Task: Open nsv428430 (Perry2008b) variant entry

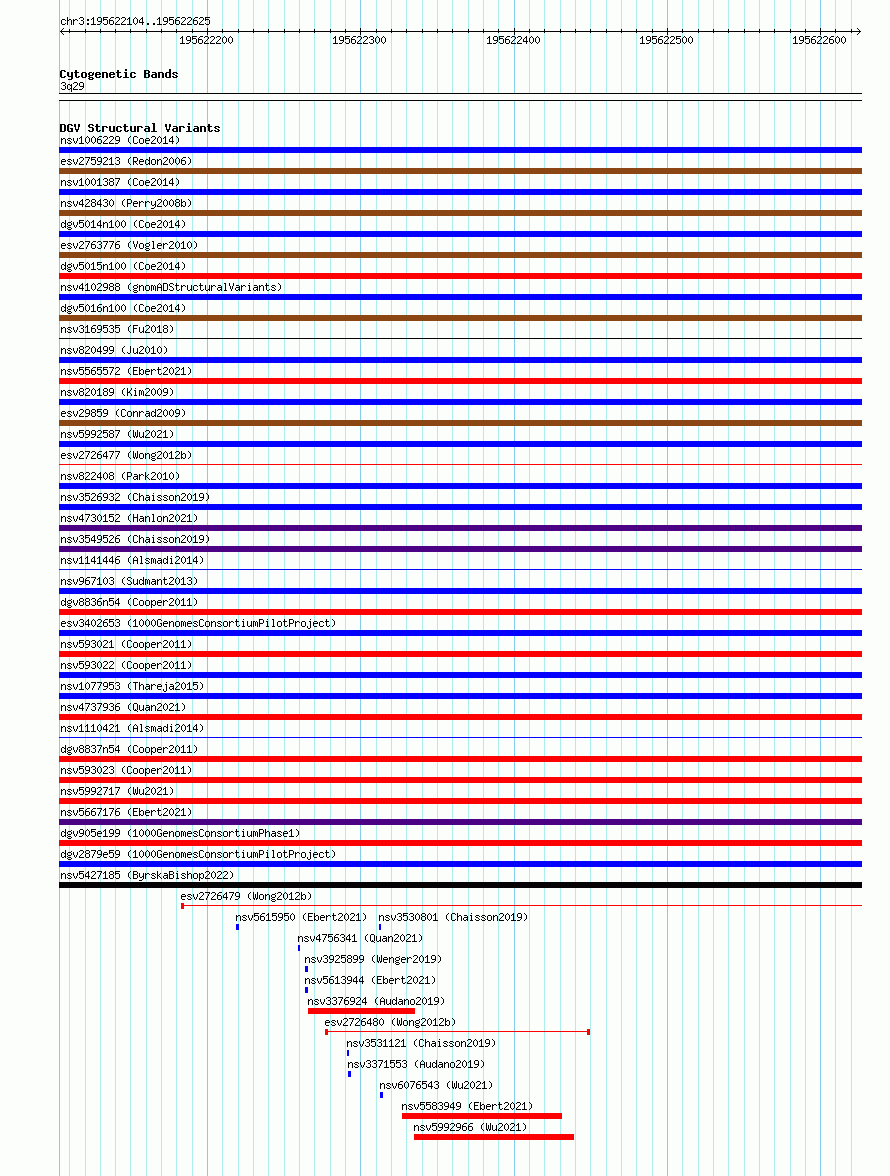Action: coord(126,203)
